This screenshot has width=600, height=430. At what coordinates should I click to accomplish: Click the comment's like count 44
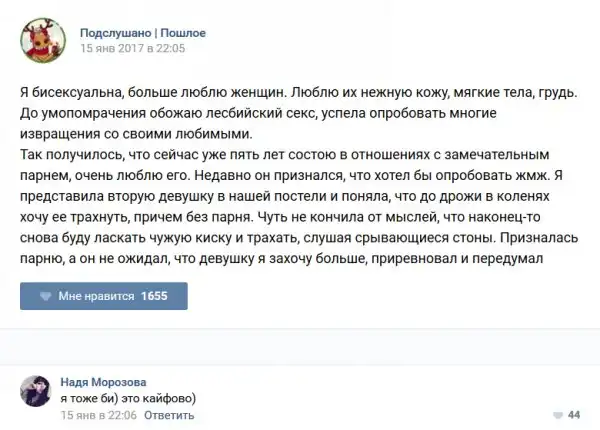click(574, 414)
